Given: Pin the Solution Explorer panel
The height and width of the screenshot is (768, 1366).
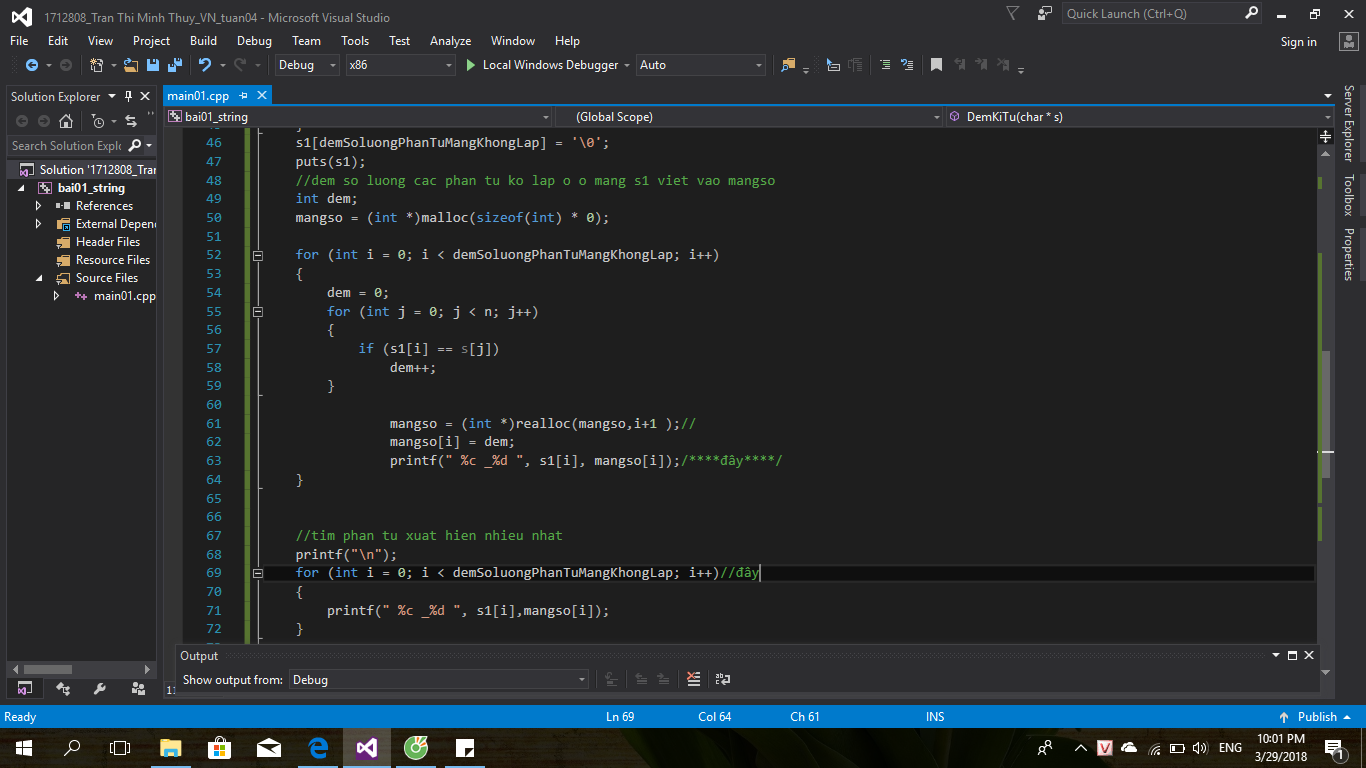Looking at the screenshot, I should click(x=127, y=96).
